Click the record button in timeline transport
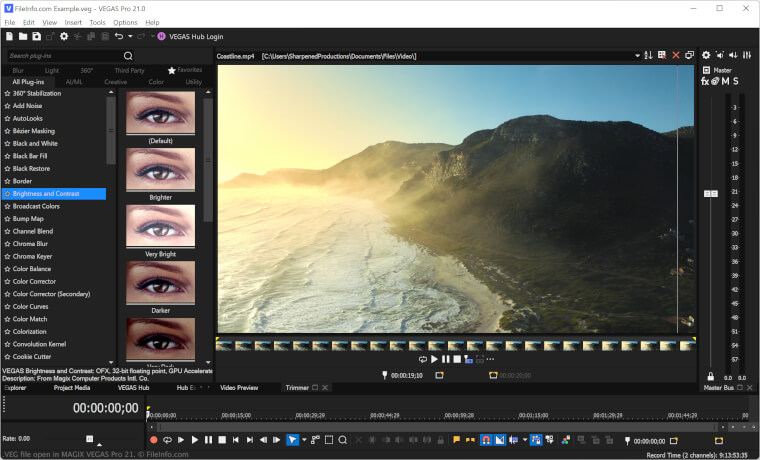760x460 pixels. tap(153, 440)
